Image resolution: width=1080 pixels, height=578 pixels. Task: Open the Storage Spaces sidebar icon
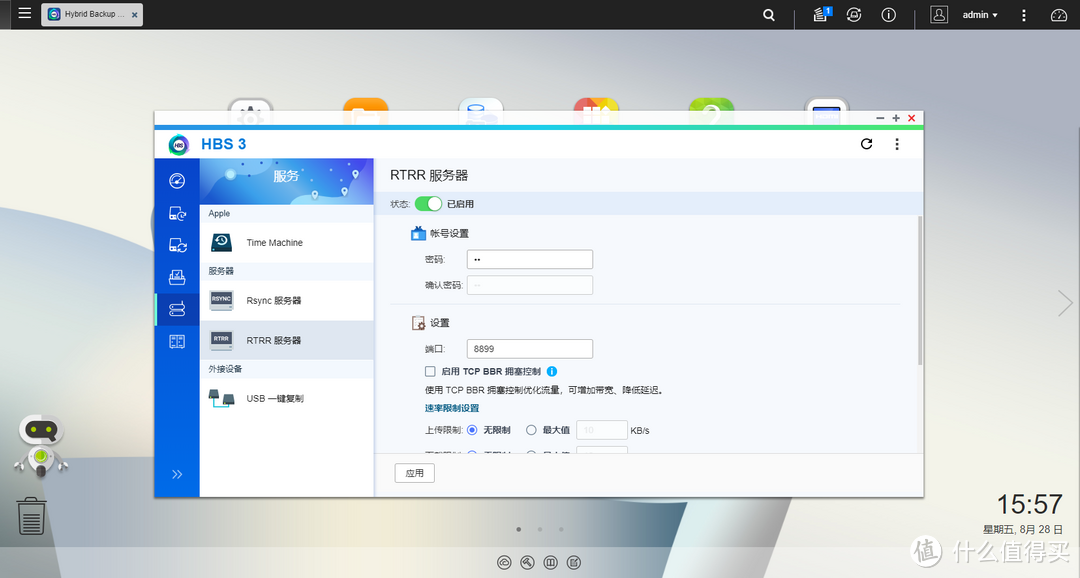click(x=177, y=341)
